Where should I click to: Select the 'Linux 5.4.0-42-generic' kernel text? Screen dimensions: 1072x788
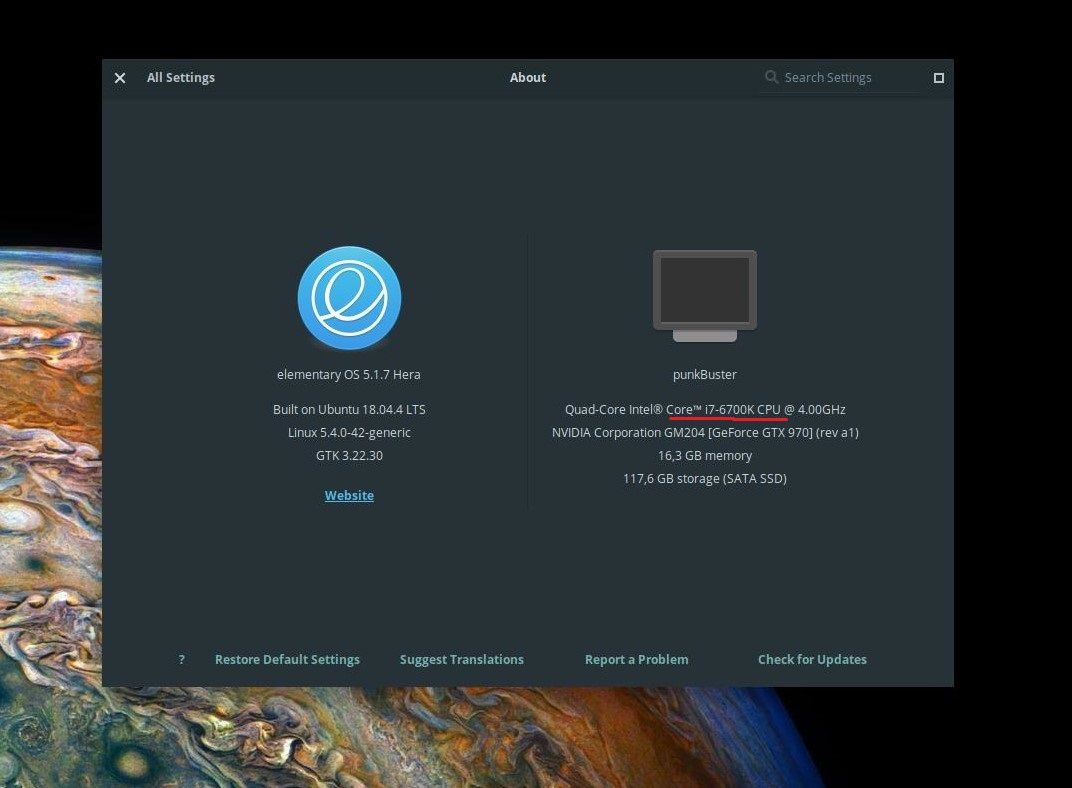click(349, 433)
